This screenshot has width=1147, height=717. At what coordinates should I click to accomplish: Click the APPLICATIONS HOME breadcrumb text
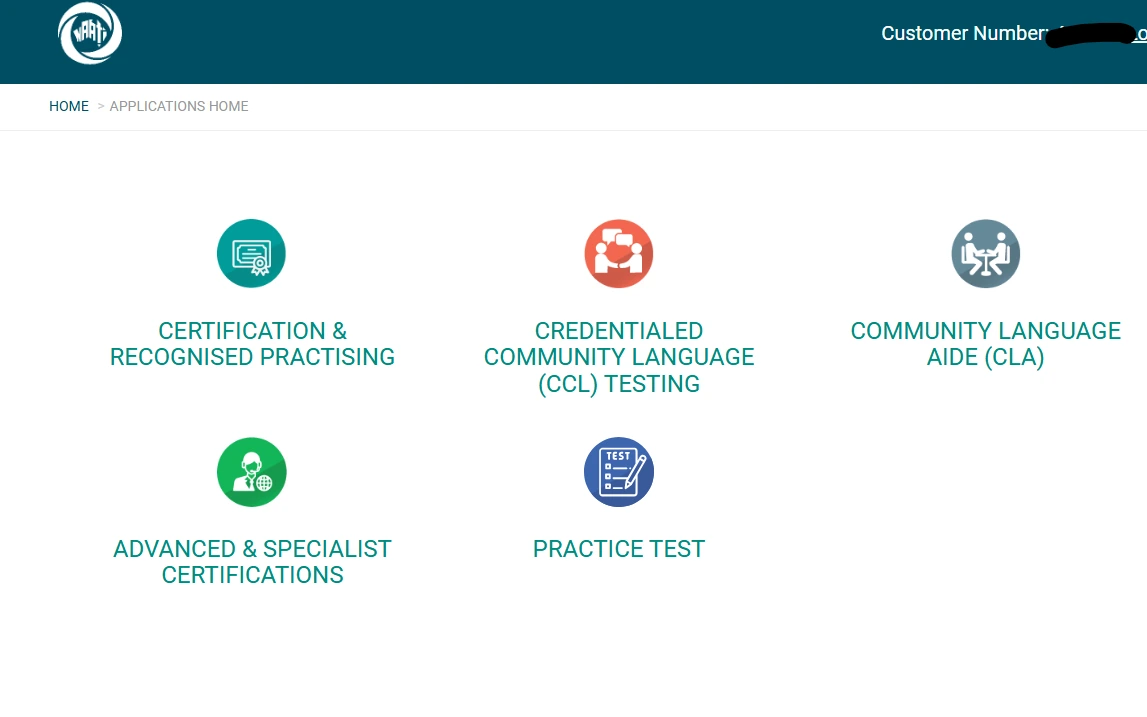179,106
